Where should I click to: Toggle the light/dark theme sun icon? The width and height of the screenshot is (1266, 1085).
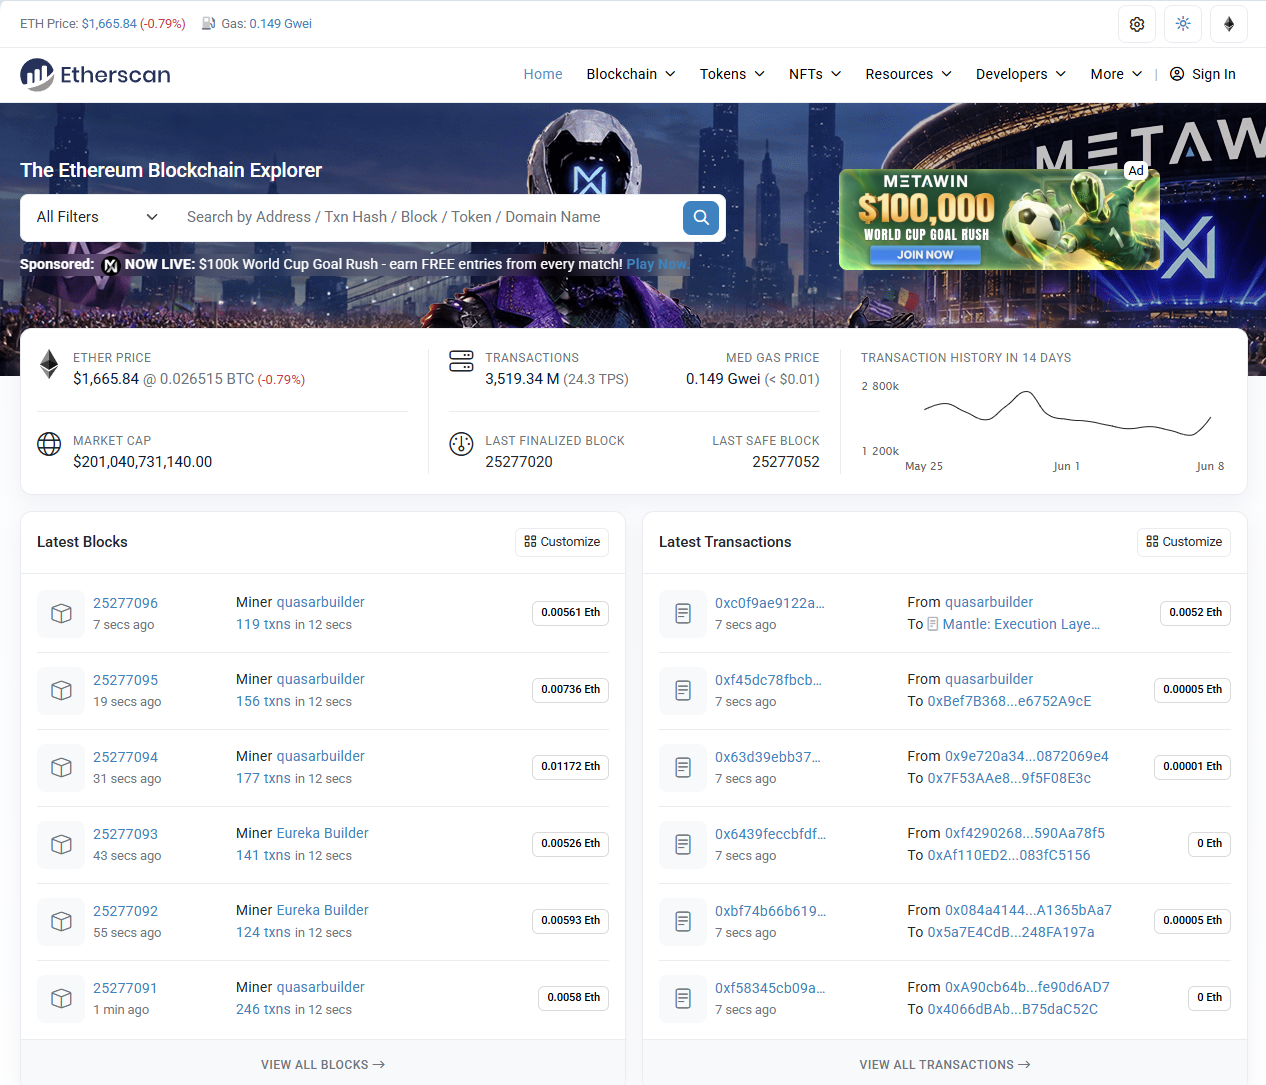pos(1183,24)
